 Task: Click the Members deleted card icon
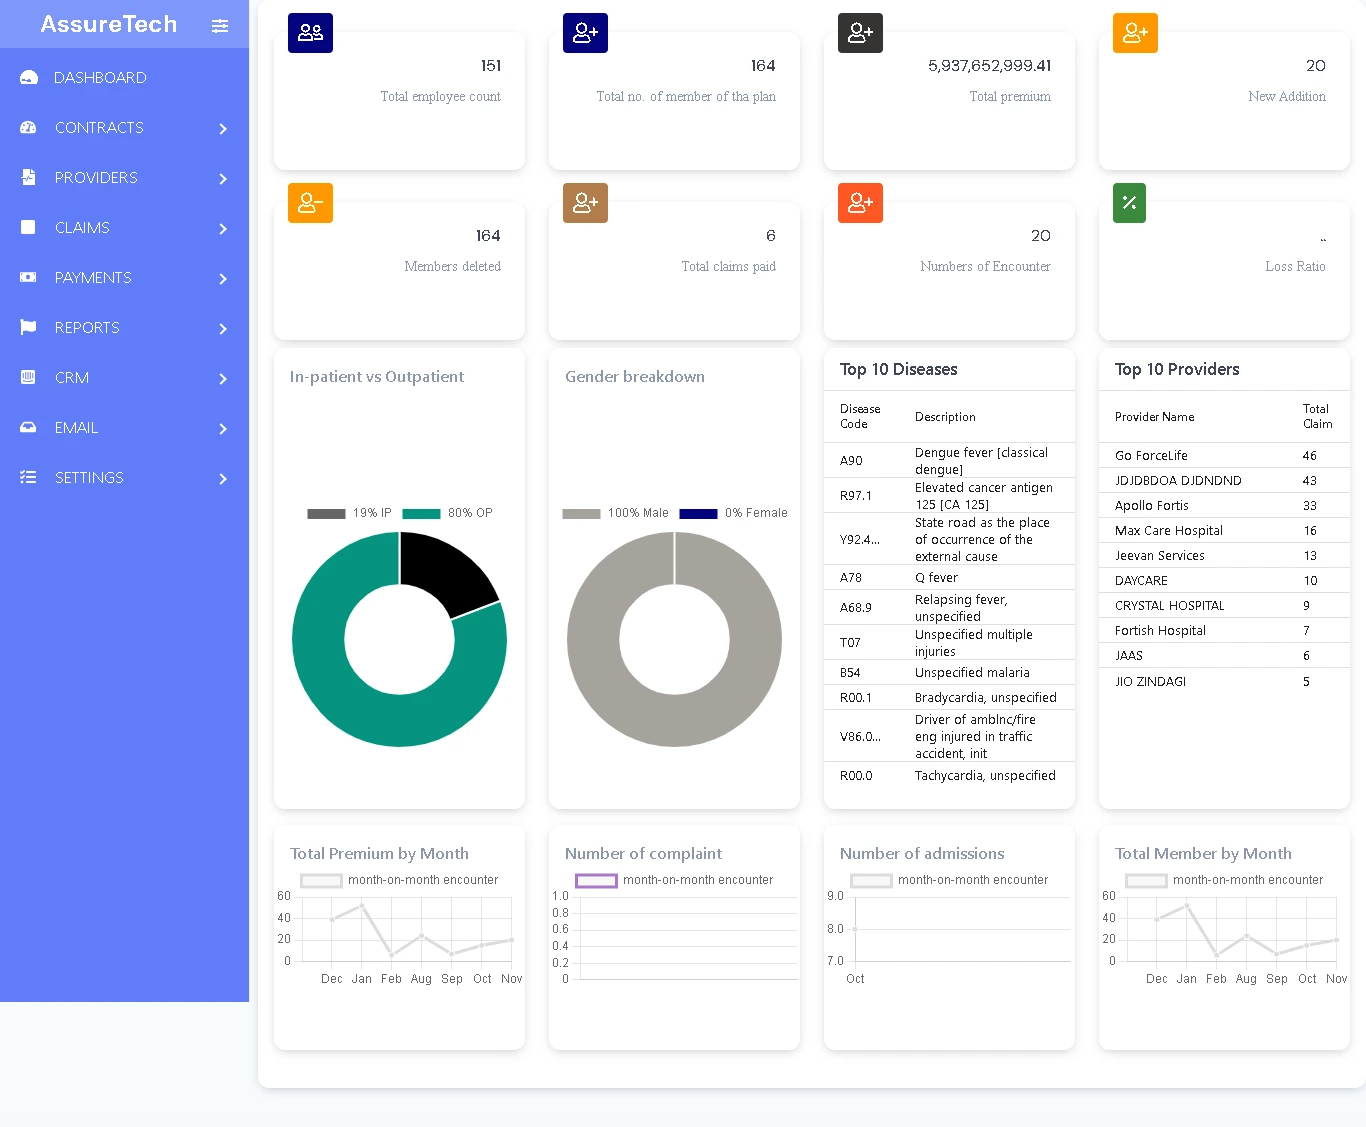(x=310, y=203)
